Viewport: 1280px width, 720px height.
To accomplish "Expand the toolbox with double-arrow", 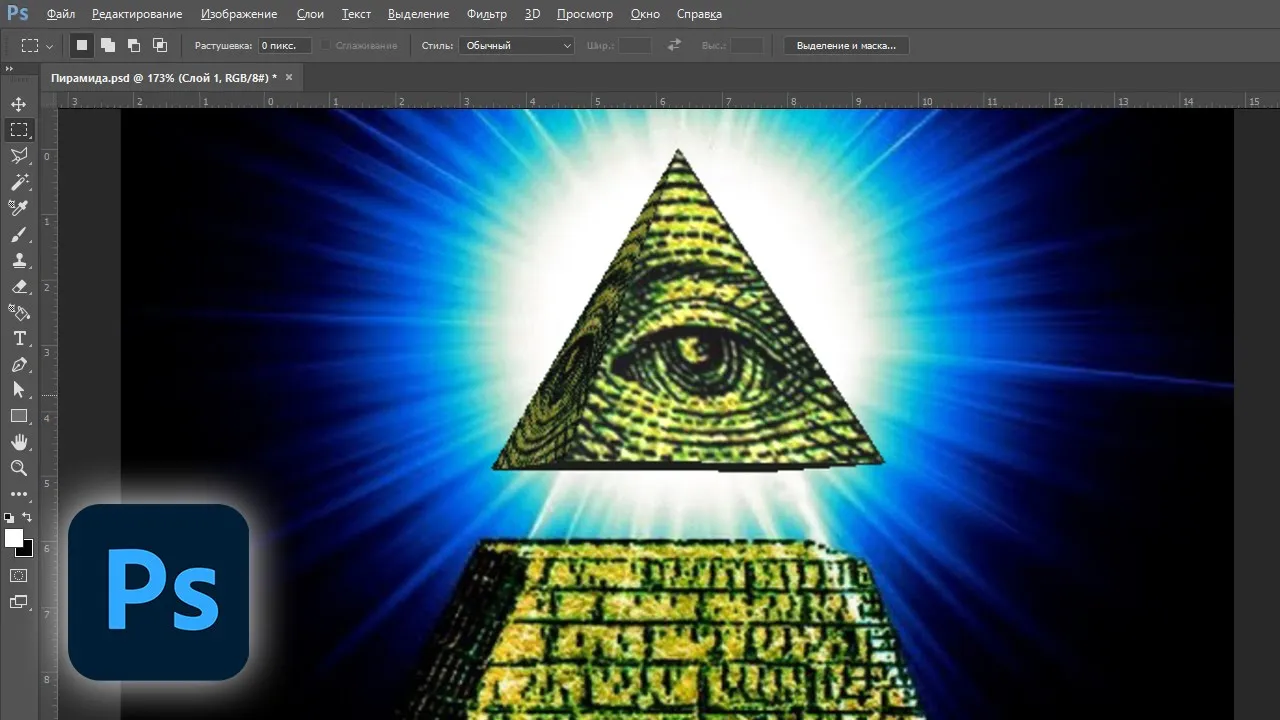I will click(x=9, y=69).
